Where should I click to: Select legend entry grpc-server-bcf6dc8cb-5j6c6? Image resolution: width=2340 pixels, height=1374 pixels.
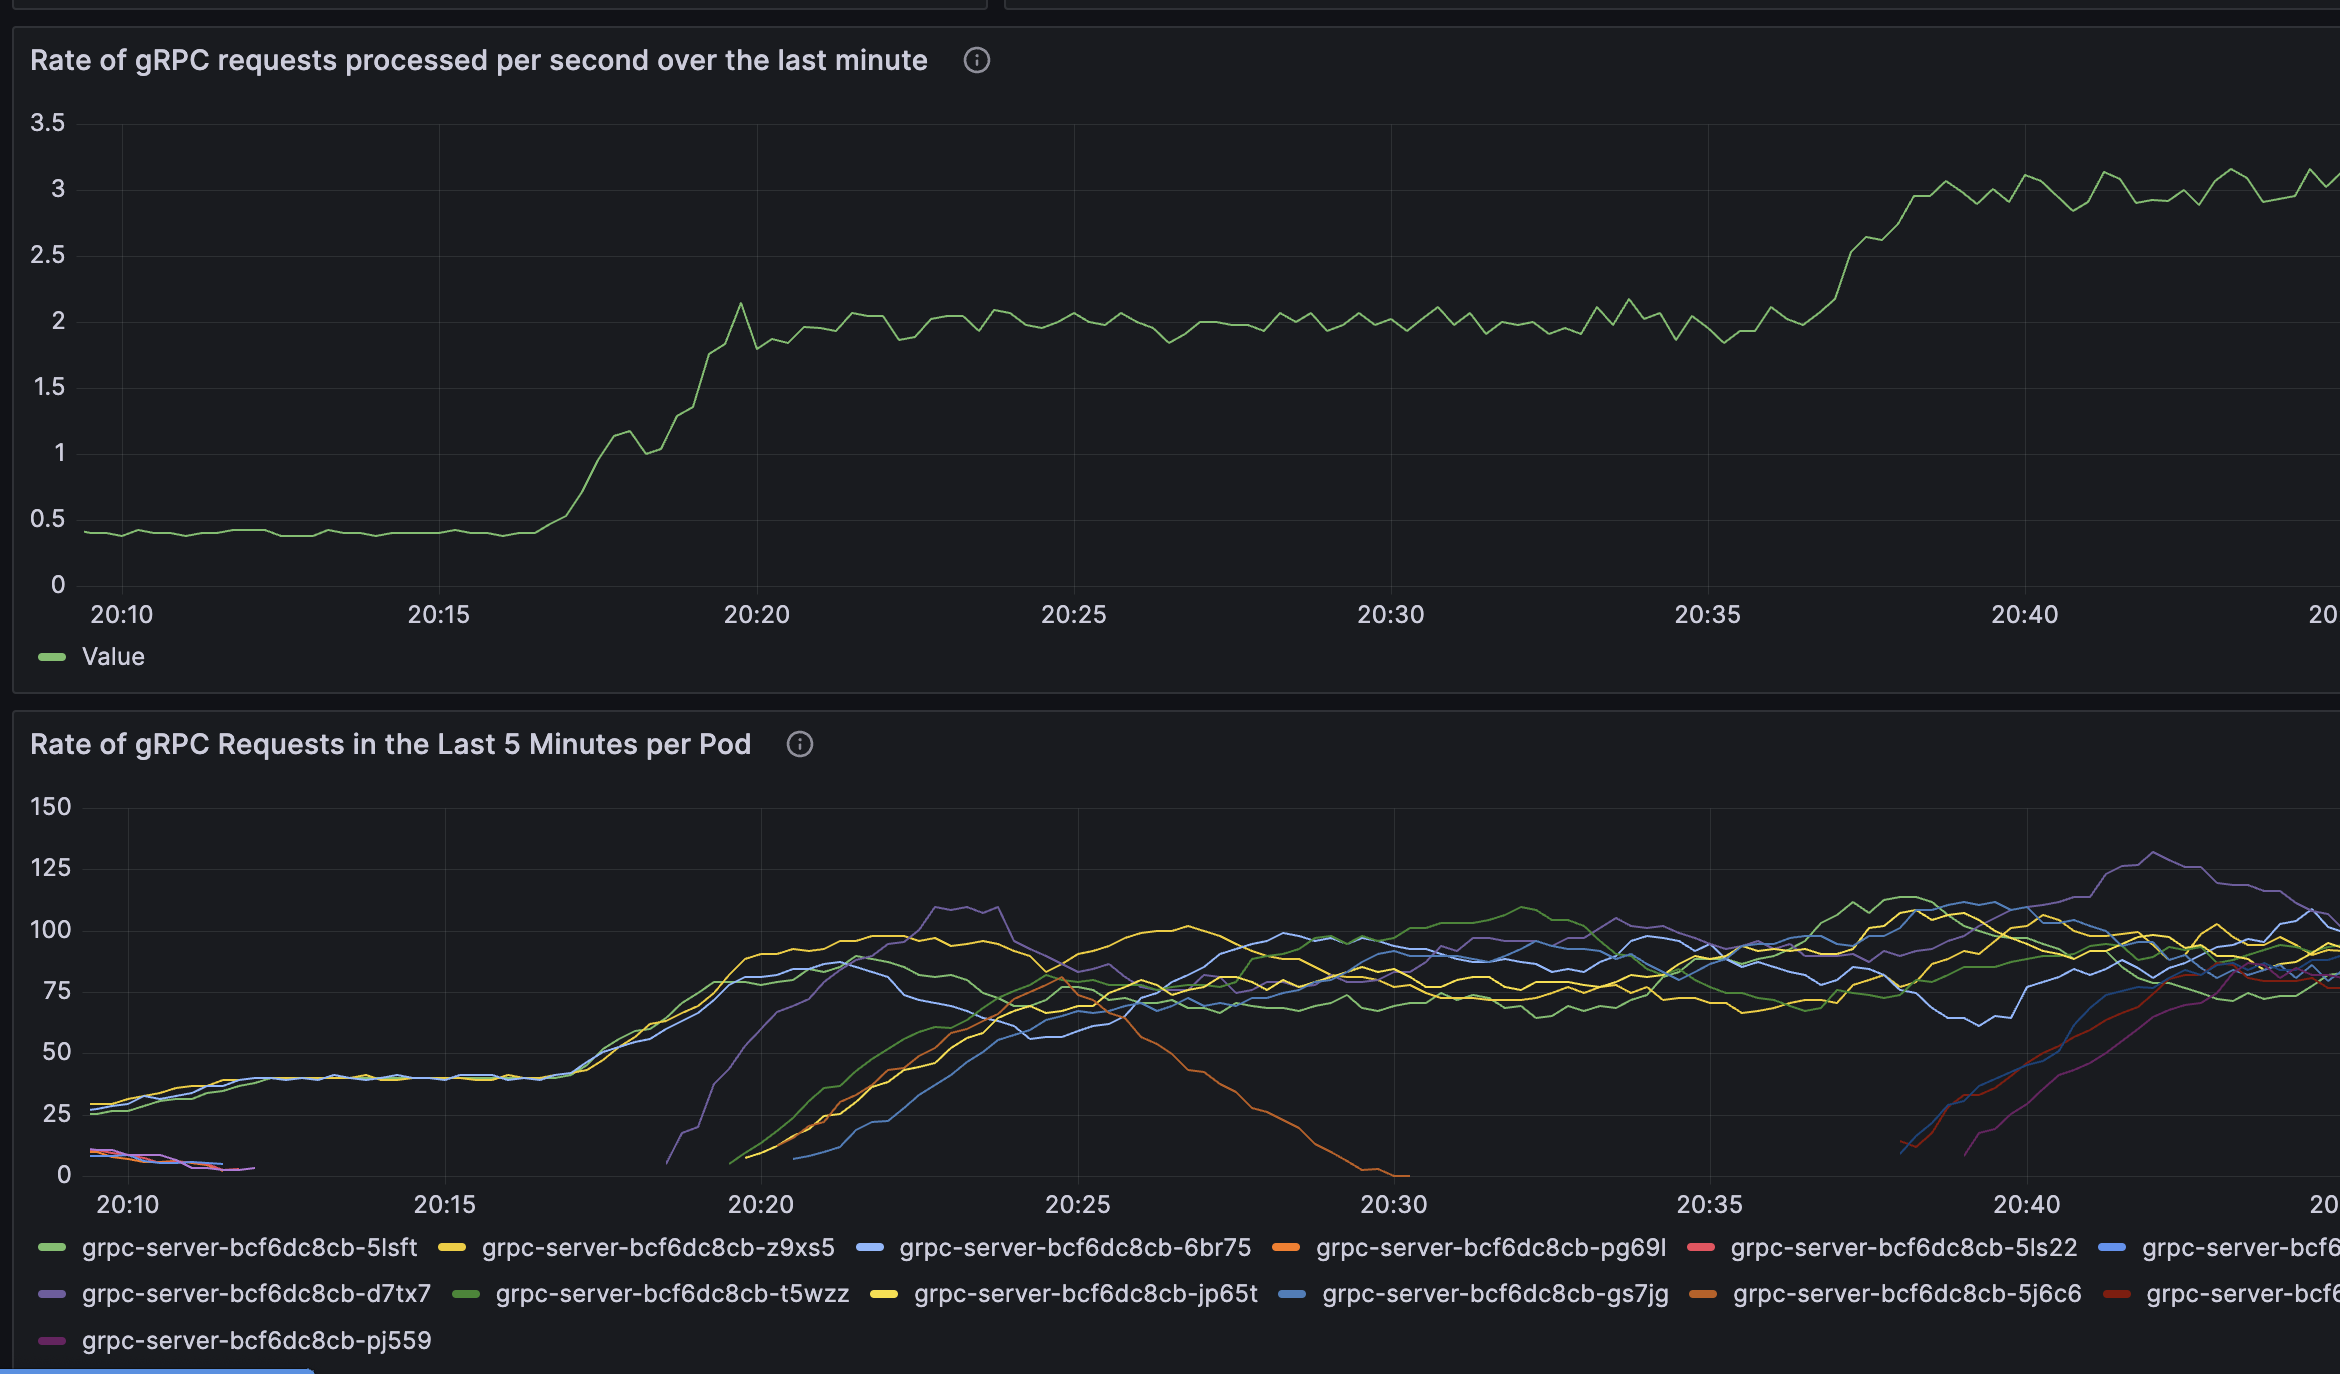(1907, 1293)
